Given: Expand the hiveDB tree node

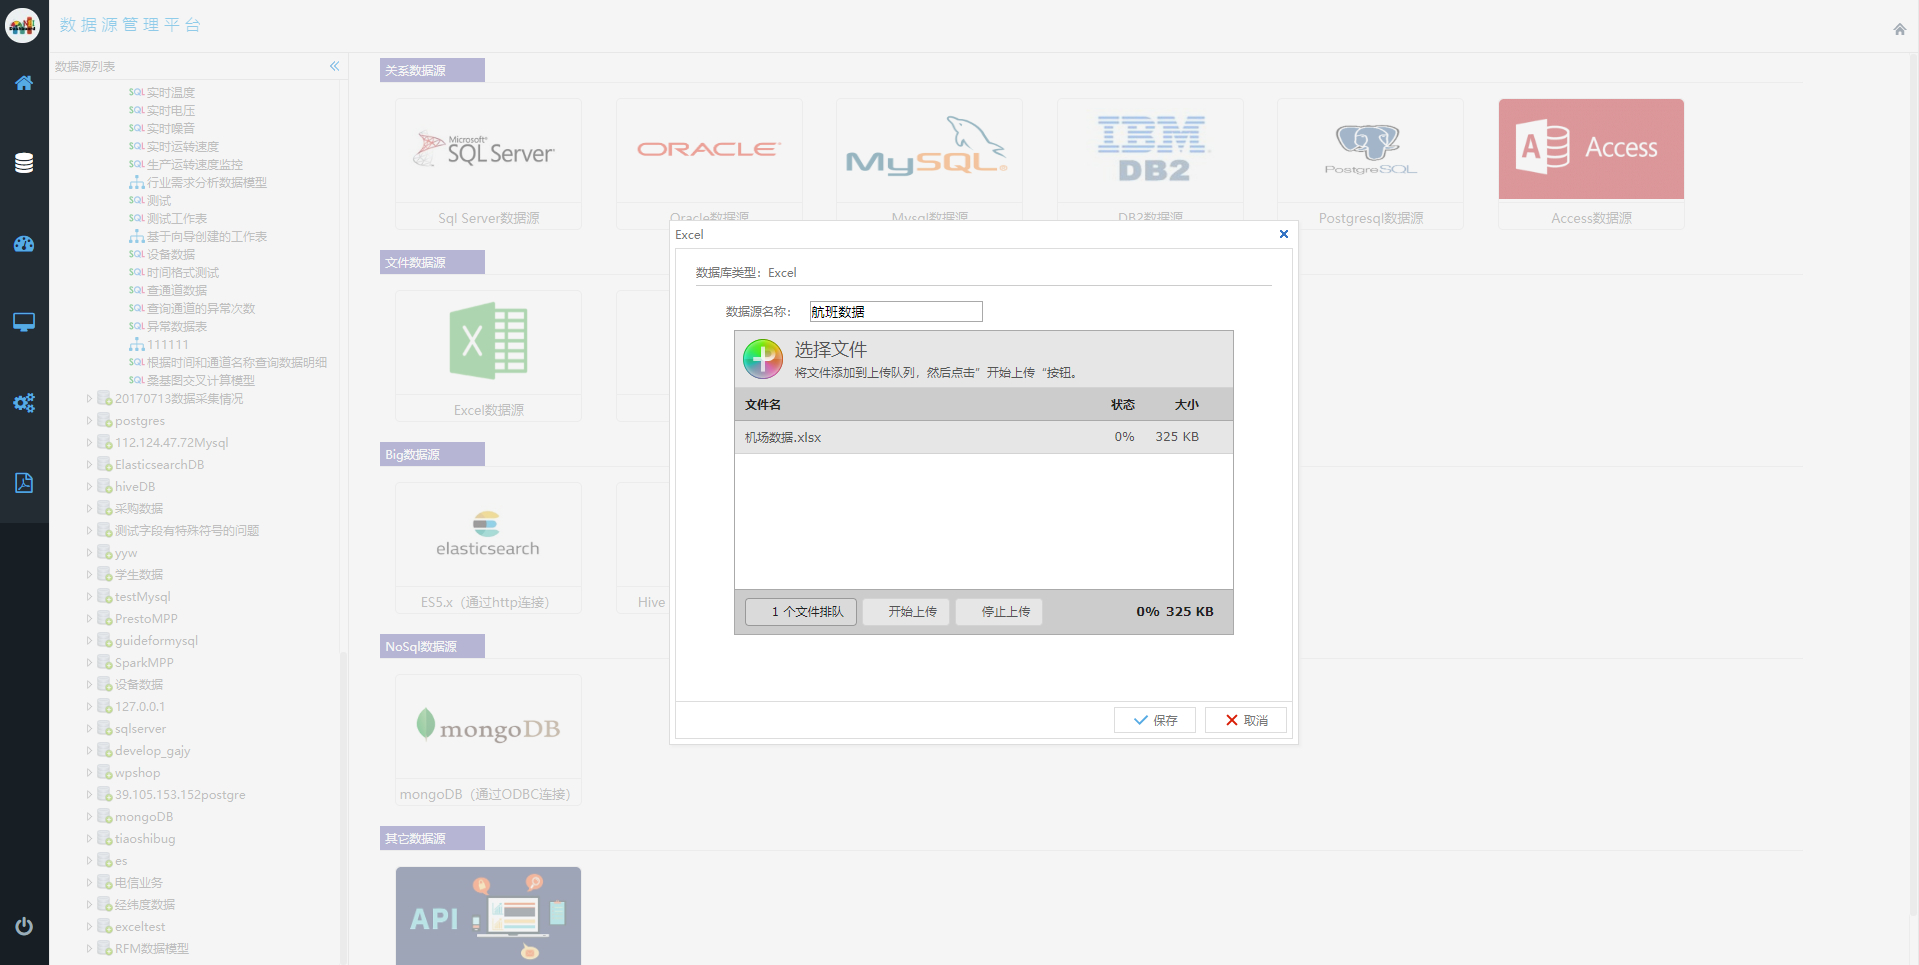Looking at the screenshot, I should pyautogui.click(x=89, y=487).
